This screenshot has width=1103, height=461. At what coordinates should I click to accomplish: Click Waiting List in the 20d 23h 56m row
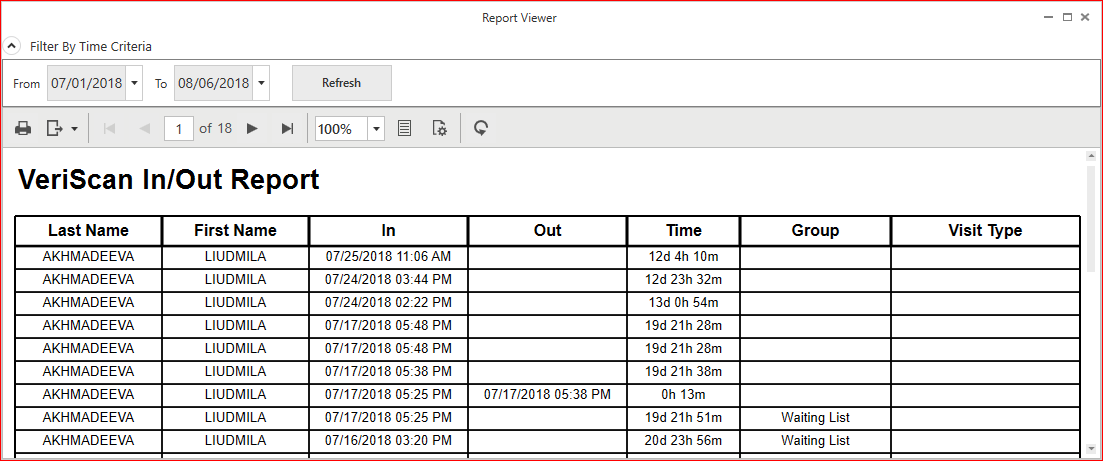[x=815, y=441]
